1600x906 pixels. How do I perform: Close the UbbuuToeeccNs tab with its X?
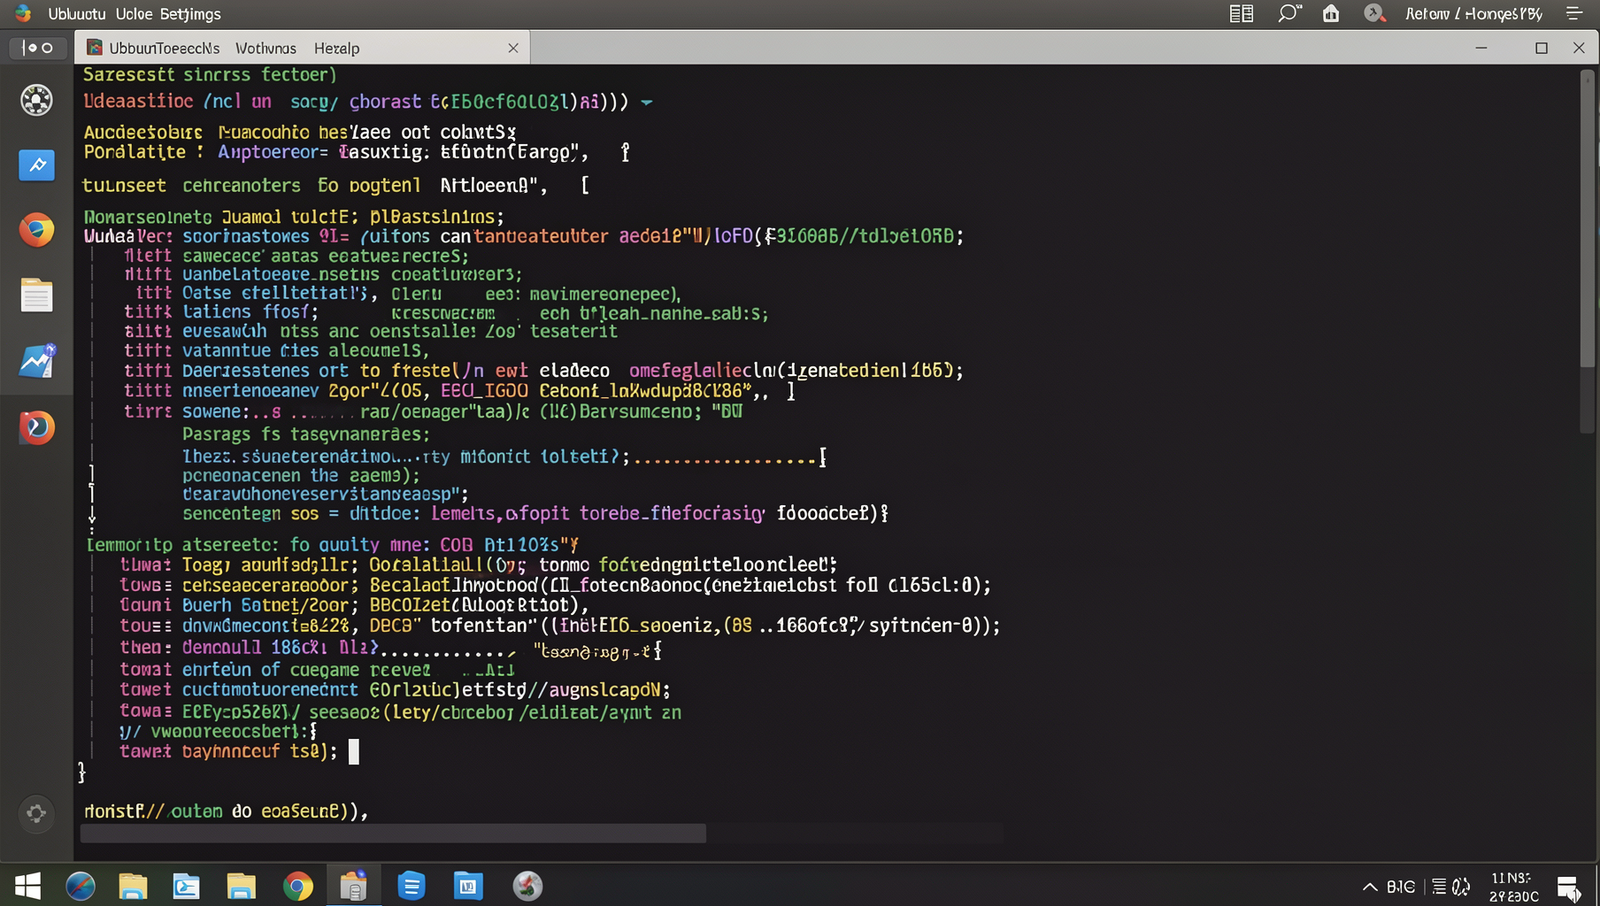click(513, 48)
